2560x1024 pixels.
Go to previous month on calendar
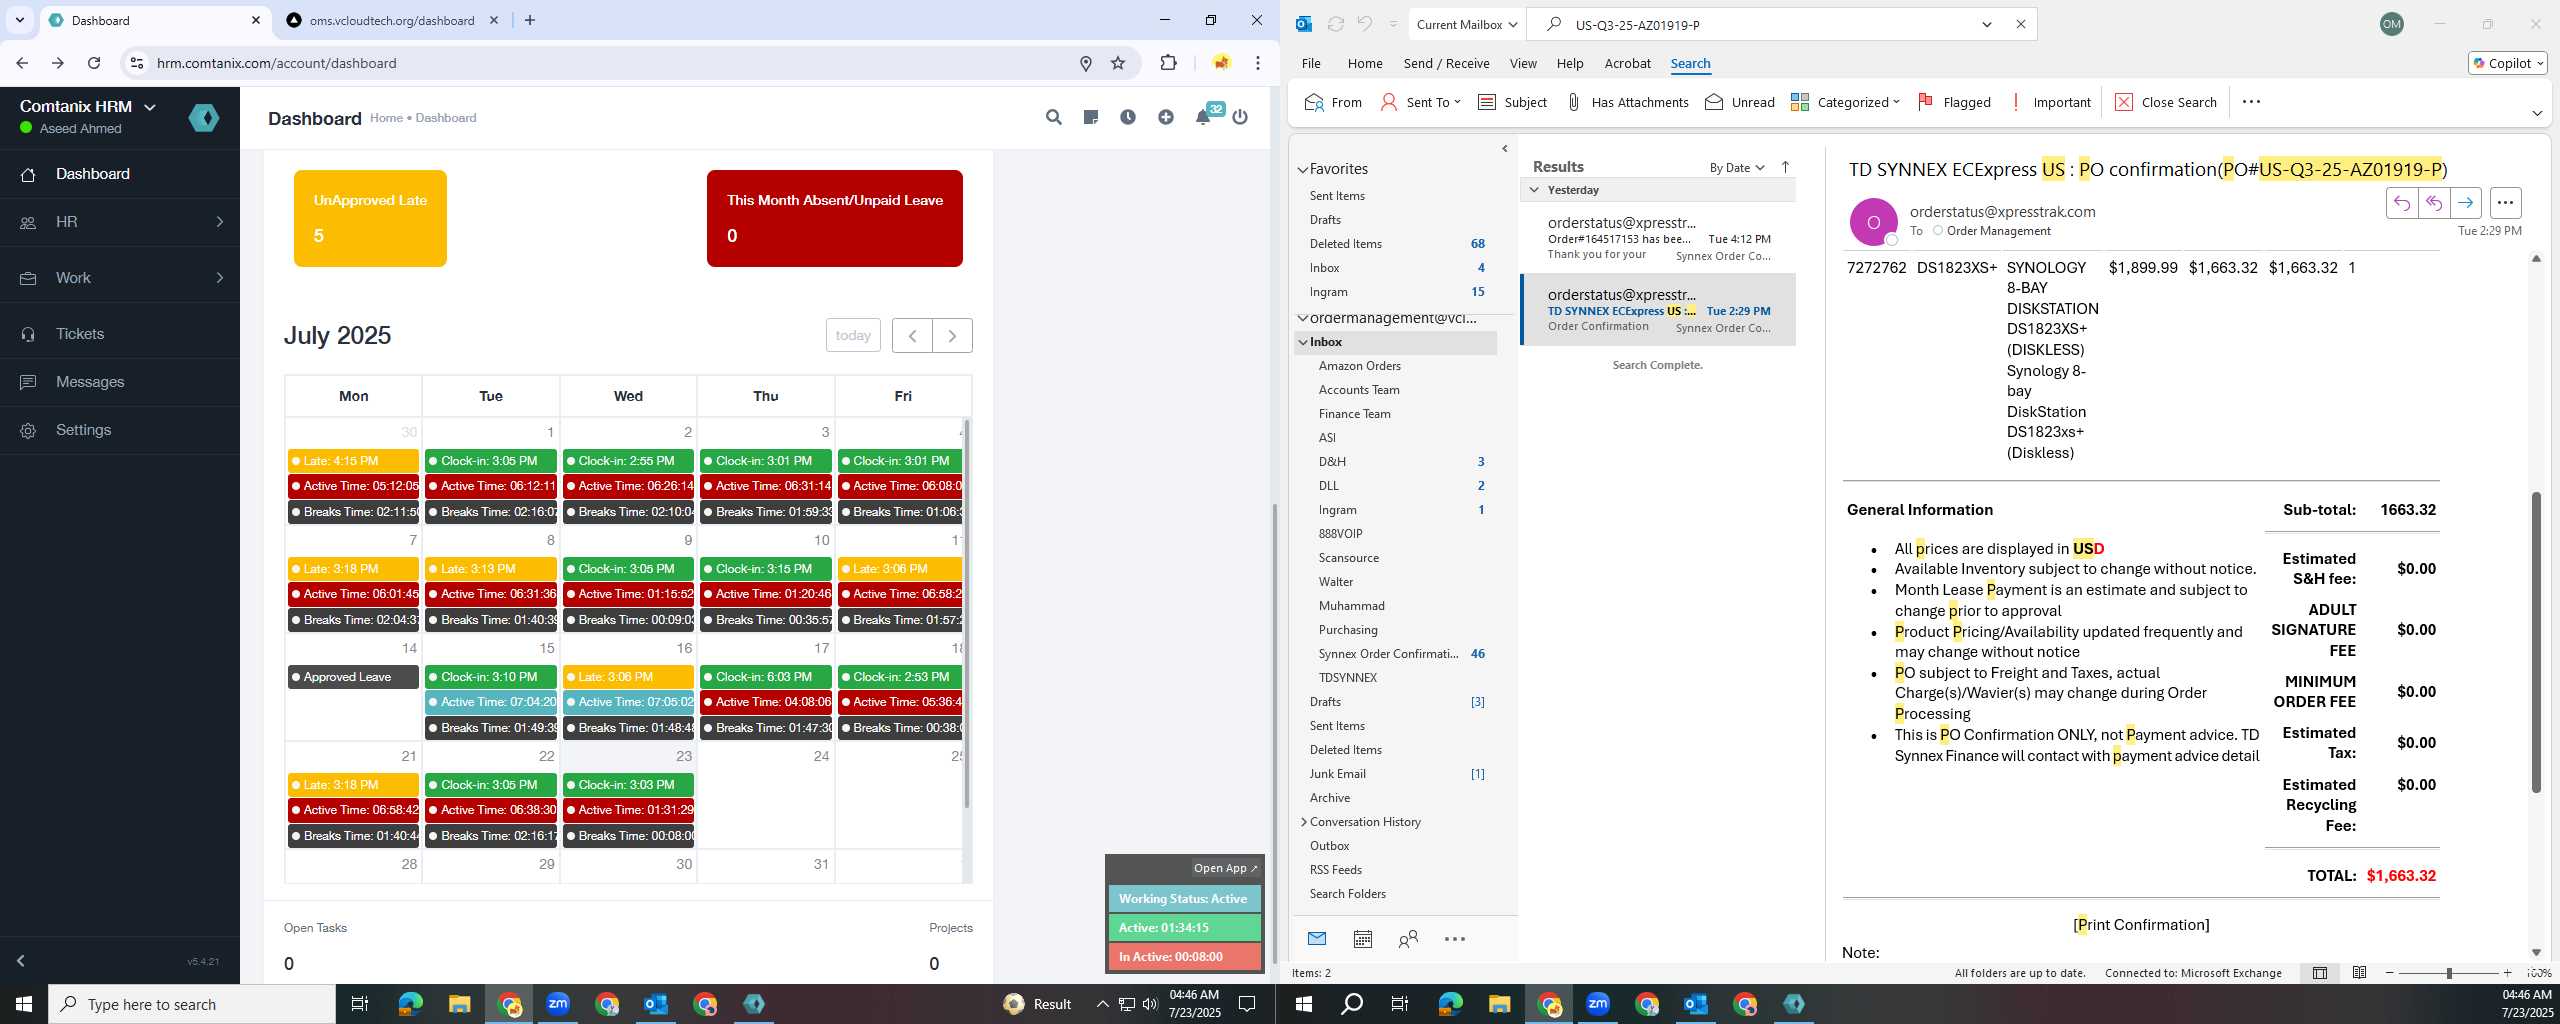912,335
